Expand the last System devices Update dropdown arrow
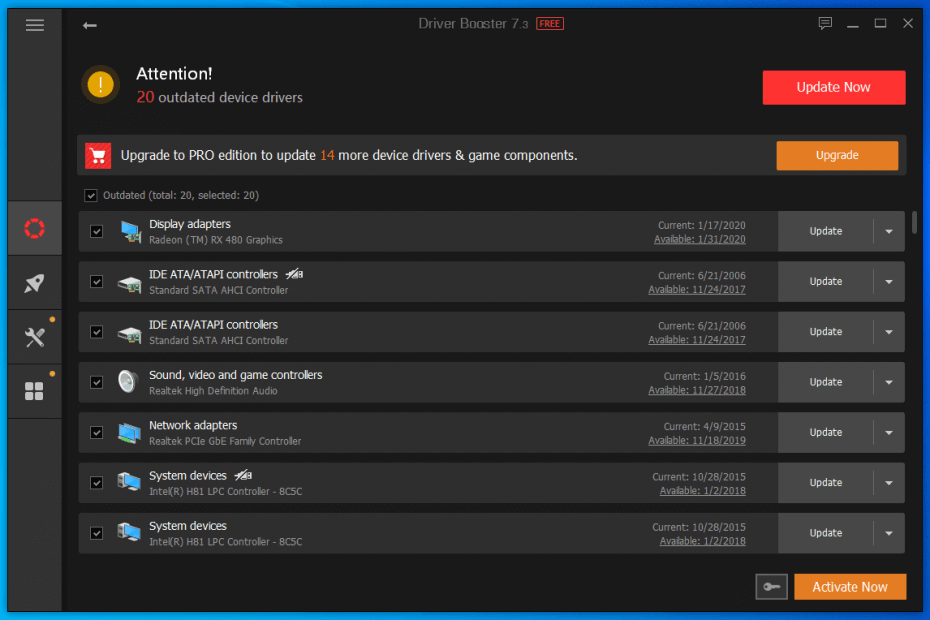The image size is (930, 620). (x=889, y=533)
